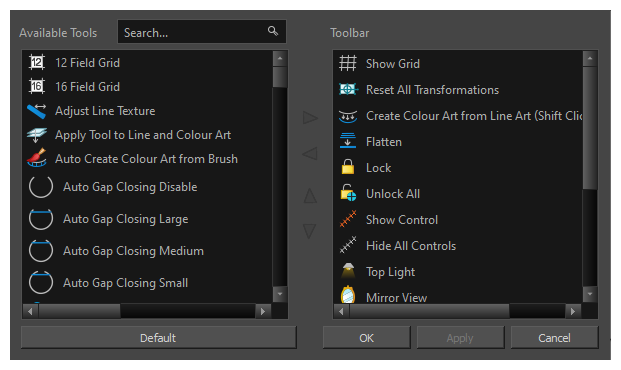Select the "Top Light" text entry
621x370 pixels.
click(x=390, y=272)
